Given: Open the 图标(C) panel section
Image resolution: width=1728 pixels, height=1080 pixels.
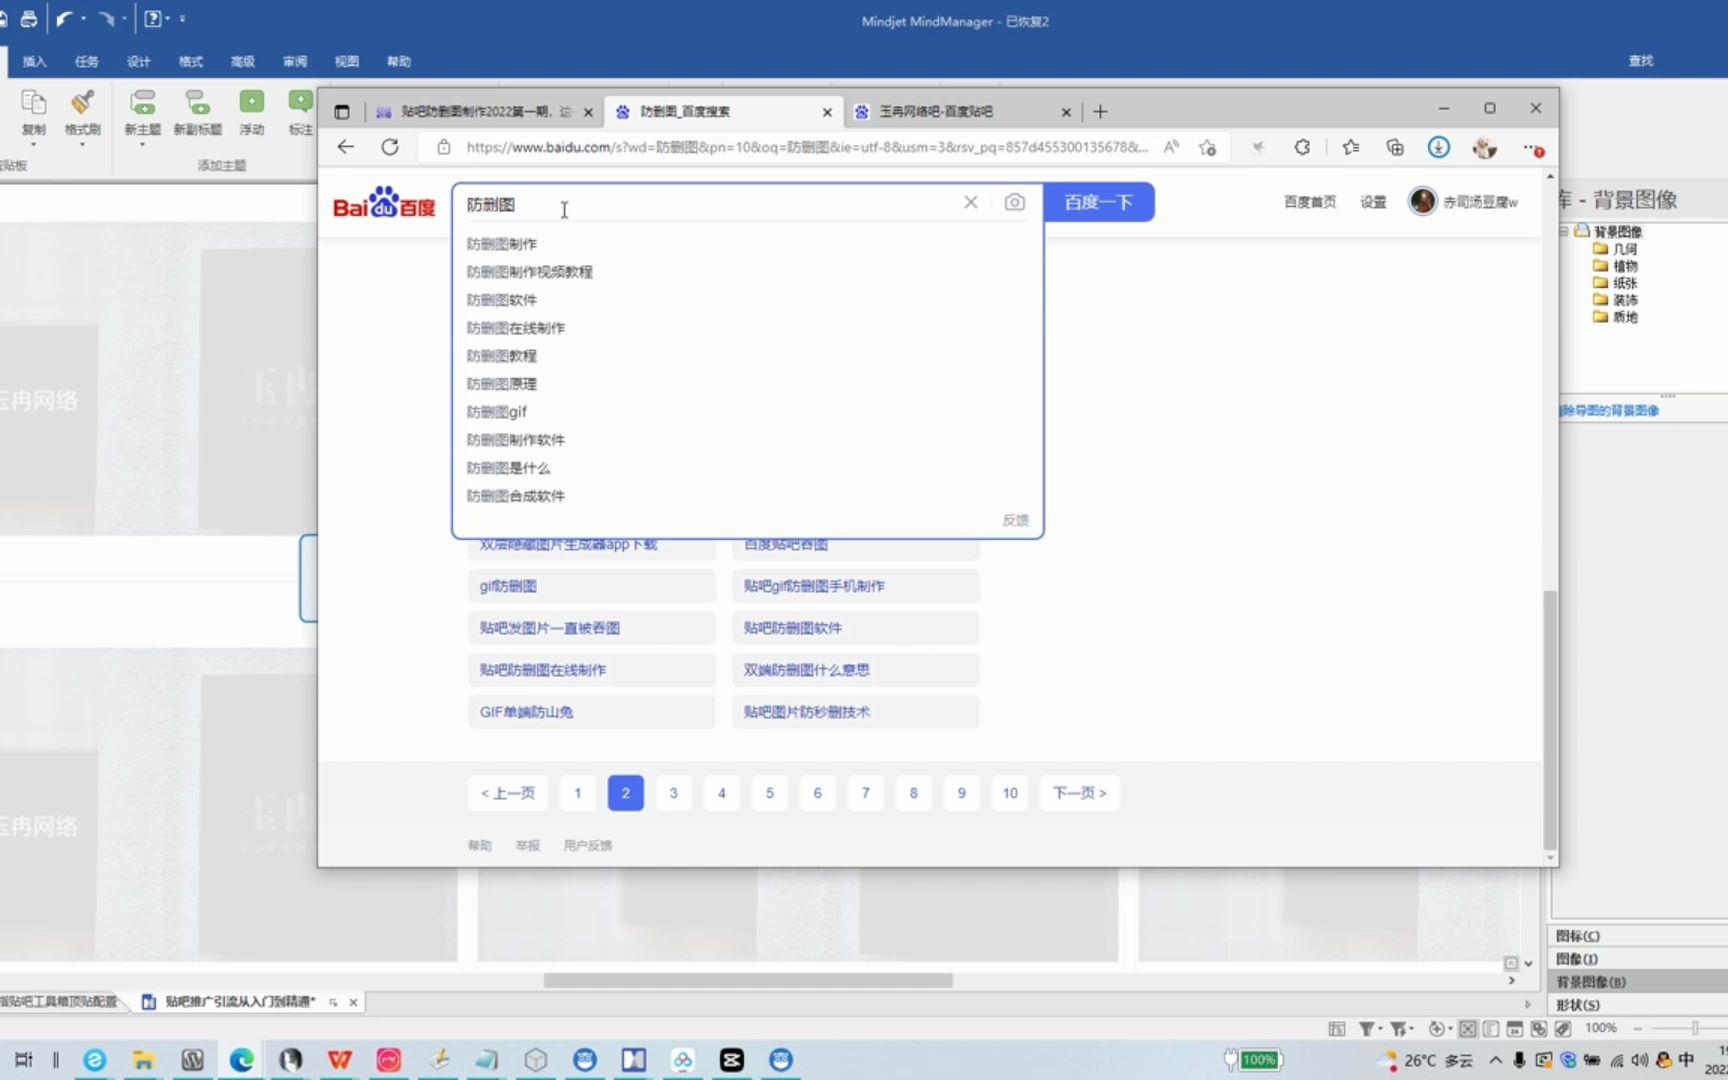Looking at the screenshot, I should (x=1638, y=936).
